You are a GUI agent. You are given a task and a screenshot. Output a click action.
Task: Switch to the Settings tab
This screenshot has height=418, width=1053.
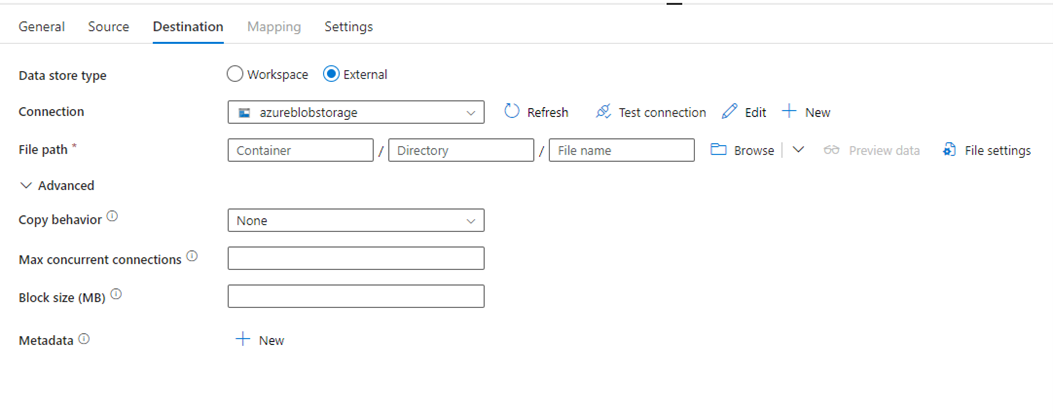pos(349,27)
